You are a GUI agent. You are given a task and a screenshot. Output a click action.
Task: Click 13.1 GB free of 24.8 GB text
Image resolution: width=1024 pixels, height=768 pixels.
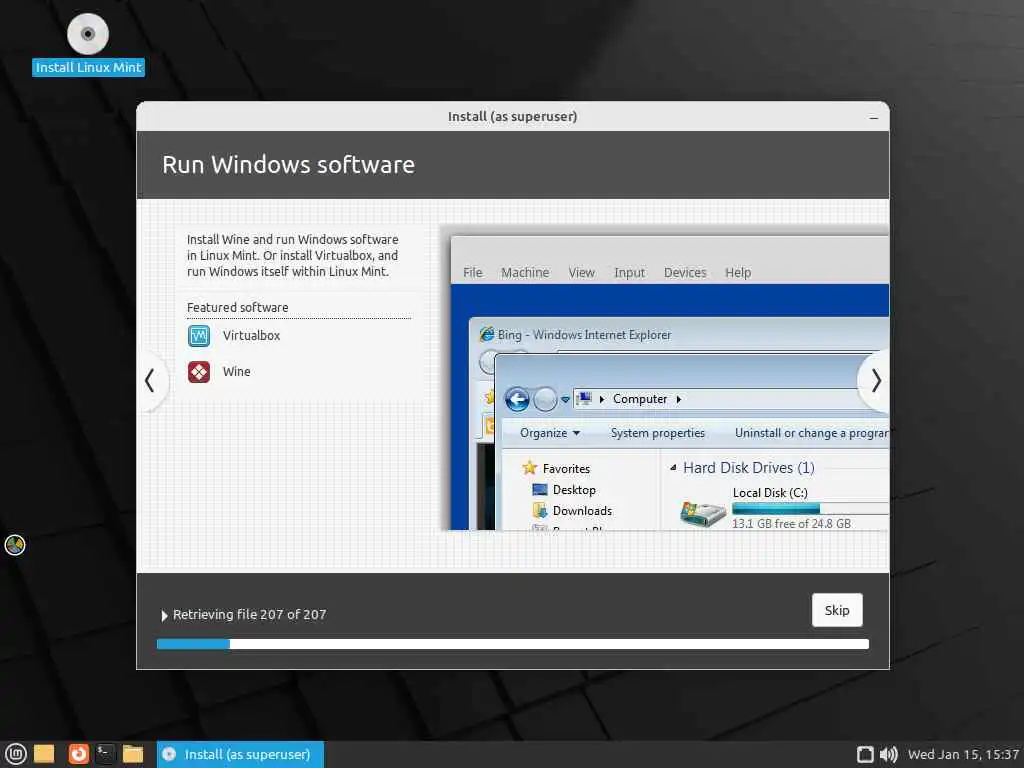(792, 524)
